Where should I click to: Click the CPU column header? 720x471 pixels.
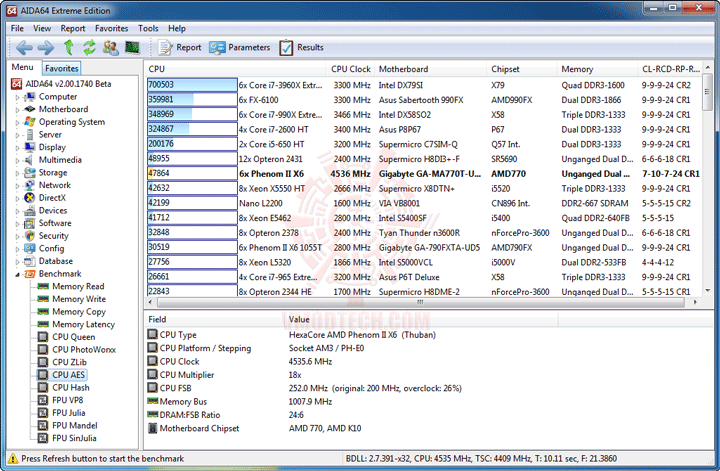pyautogui.click(x=235, y=69)
